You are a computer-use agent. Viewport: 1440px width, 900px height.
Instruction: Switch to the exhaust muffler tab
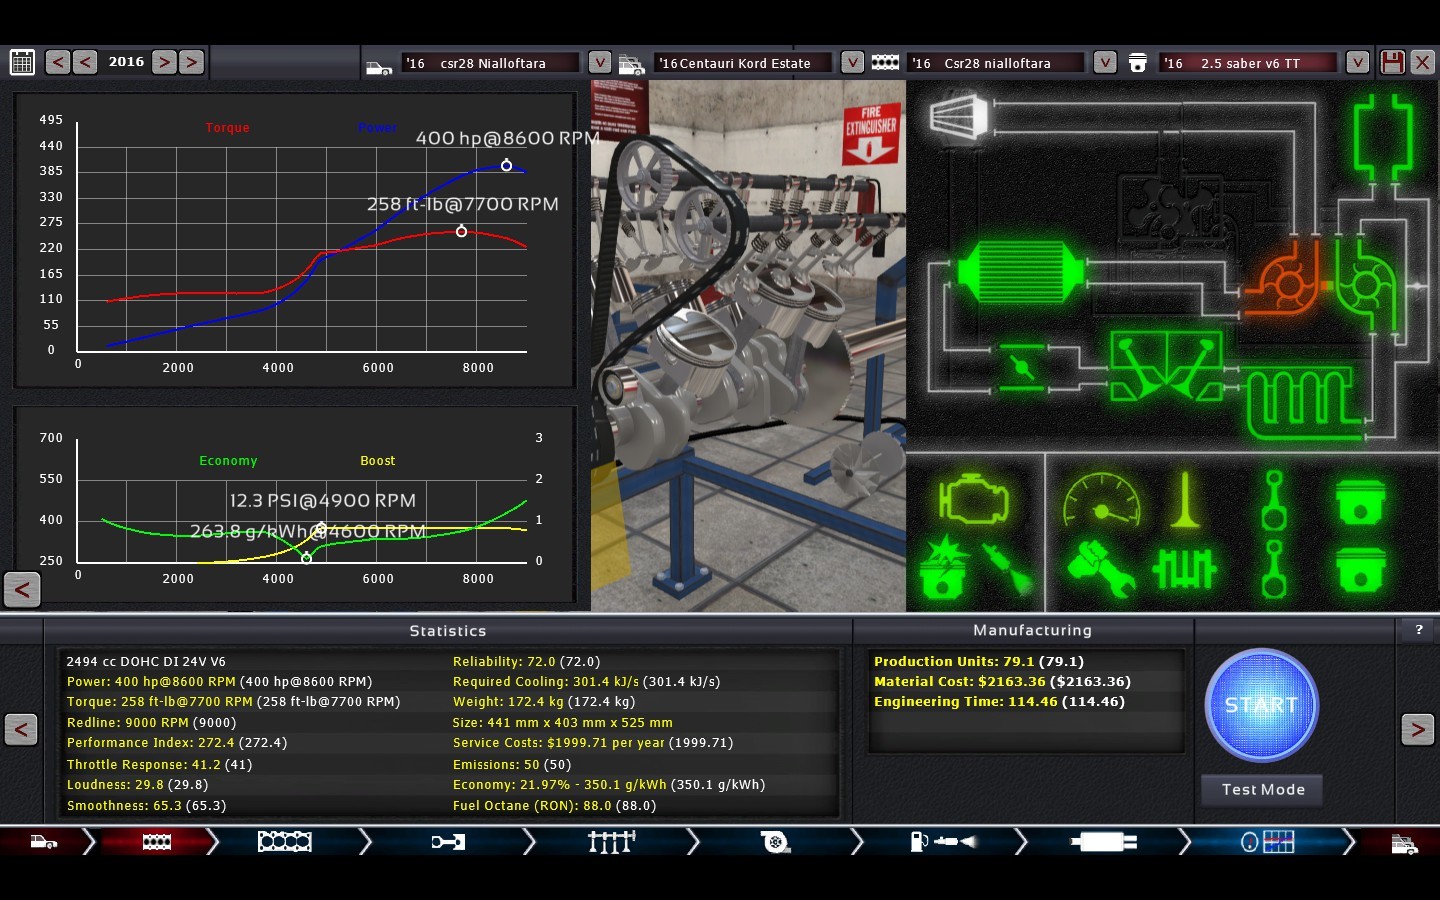[x=1102, y=842]
